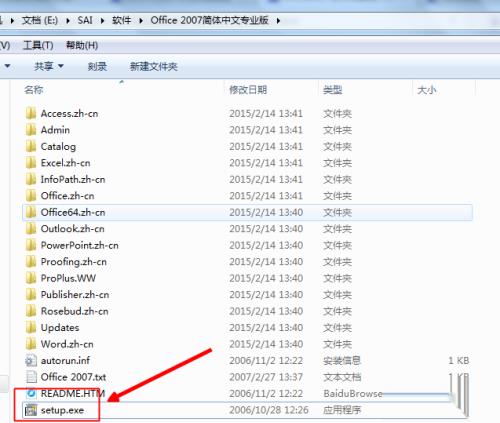Click the Updates folder name
The height and width of the screenshot is (423, 500).
click(60, 327)
